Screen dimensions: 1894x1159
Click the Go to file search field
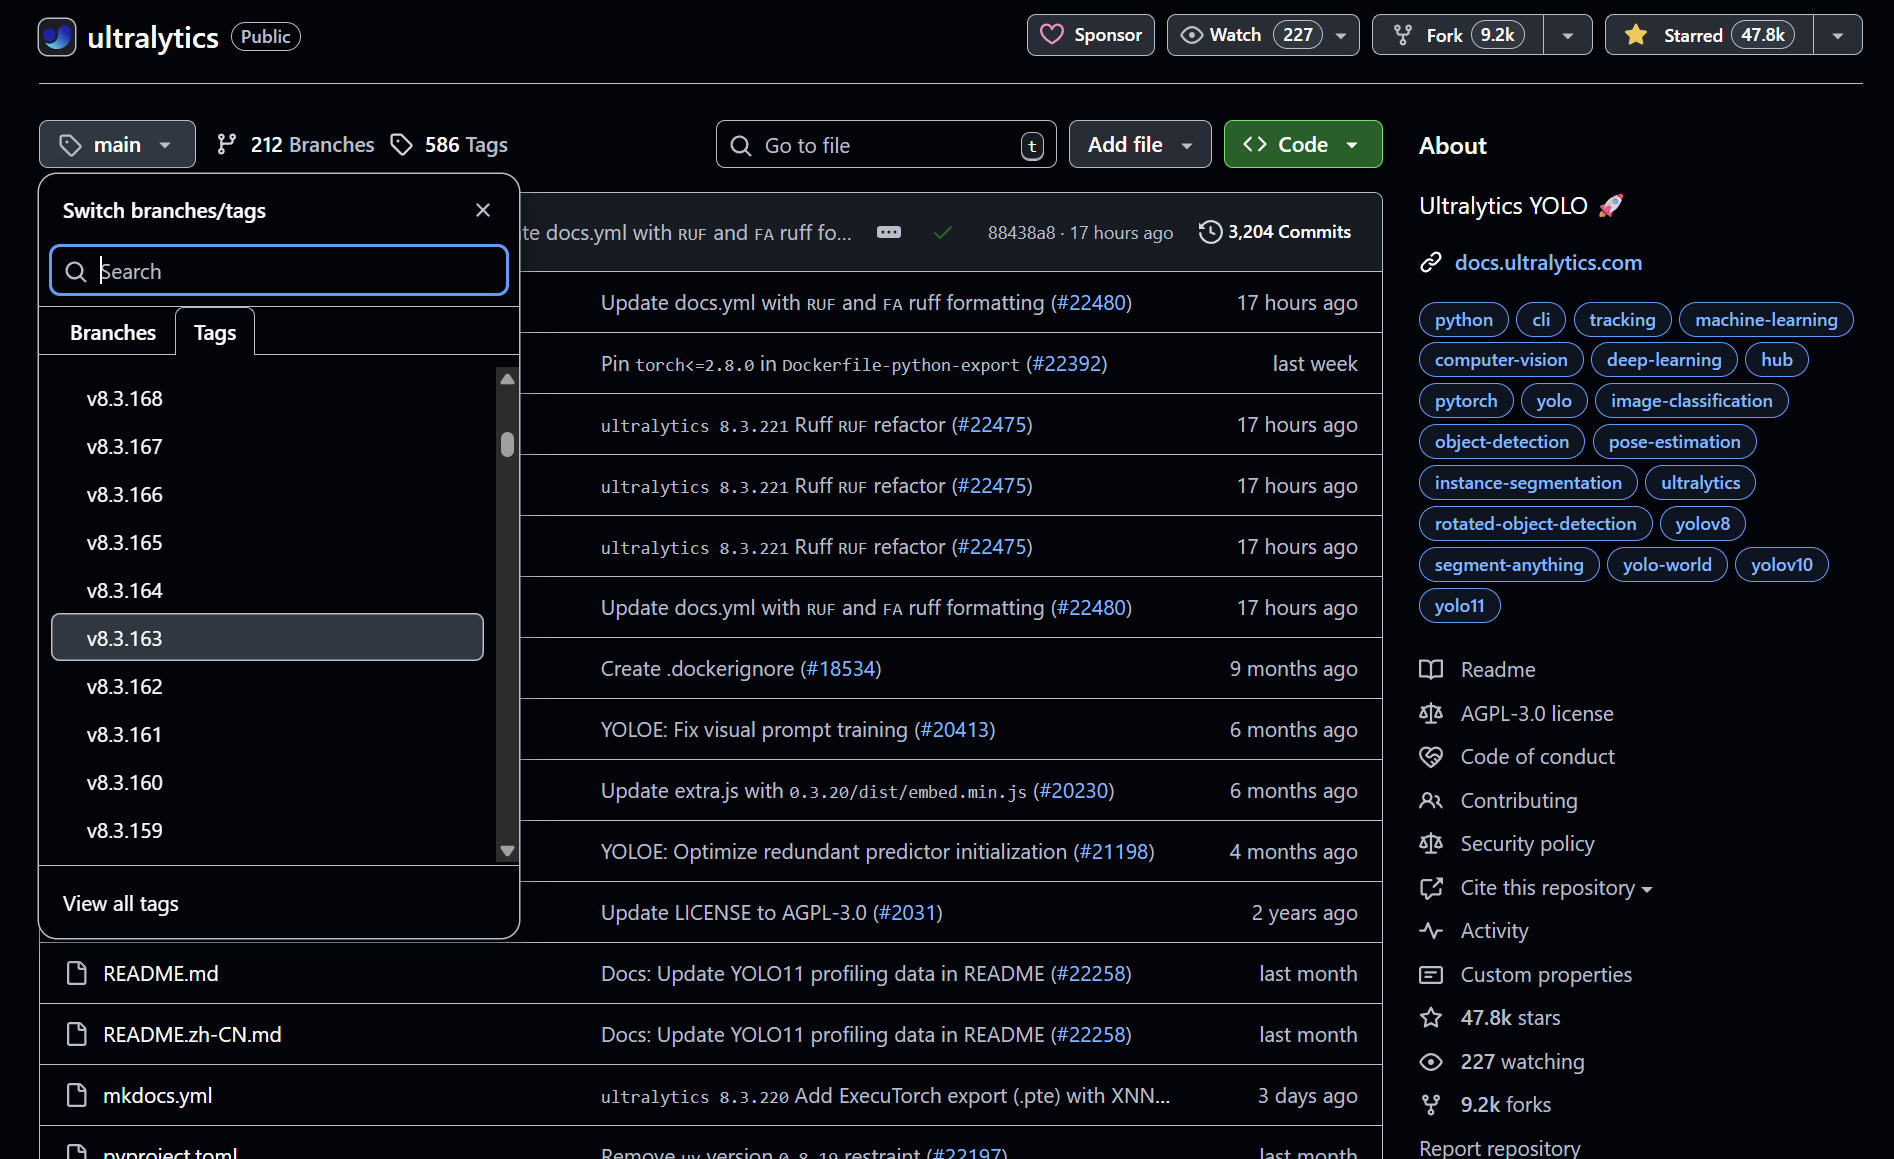(886, 145)
